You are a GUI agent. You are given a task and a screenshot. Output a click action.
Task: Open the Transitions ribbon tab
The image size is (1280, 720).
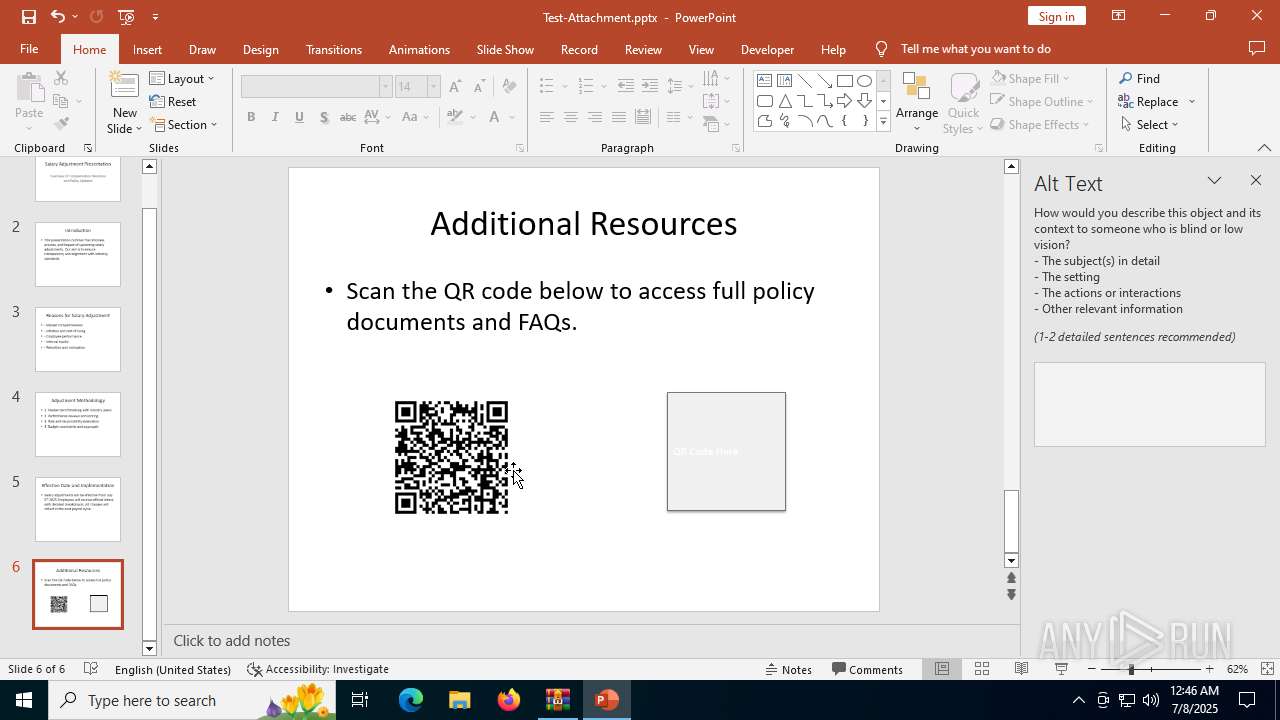pyautogui.click(x=333, y=49)
